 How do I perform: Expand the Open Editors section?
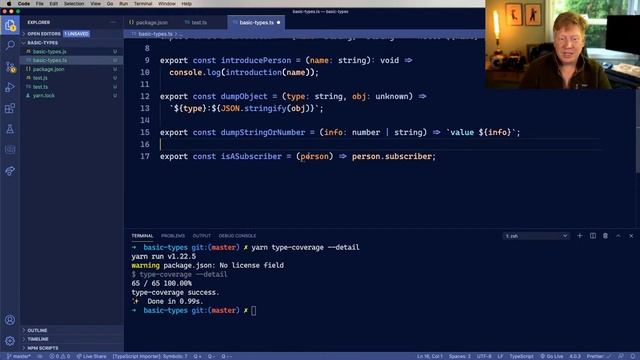click(44, 34)
